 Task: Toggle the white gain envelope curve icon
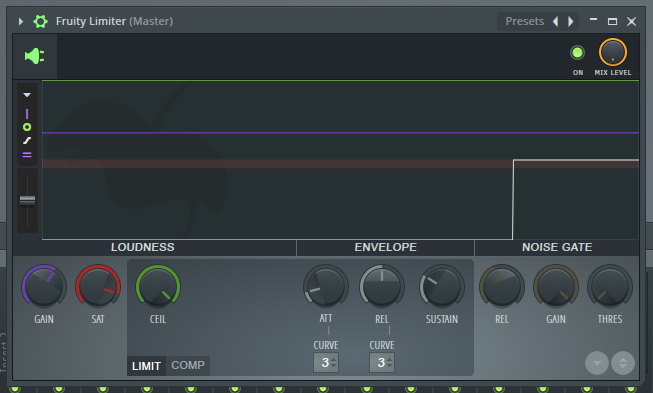[27, 141]
